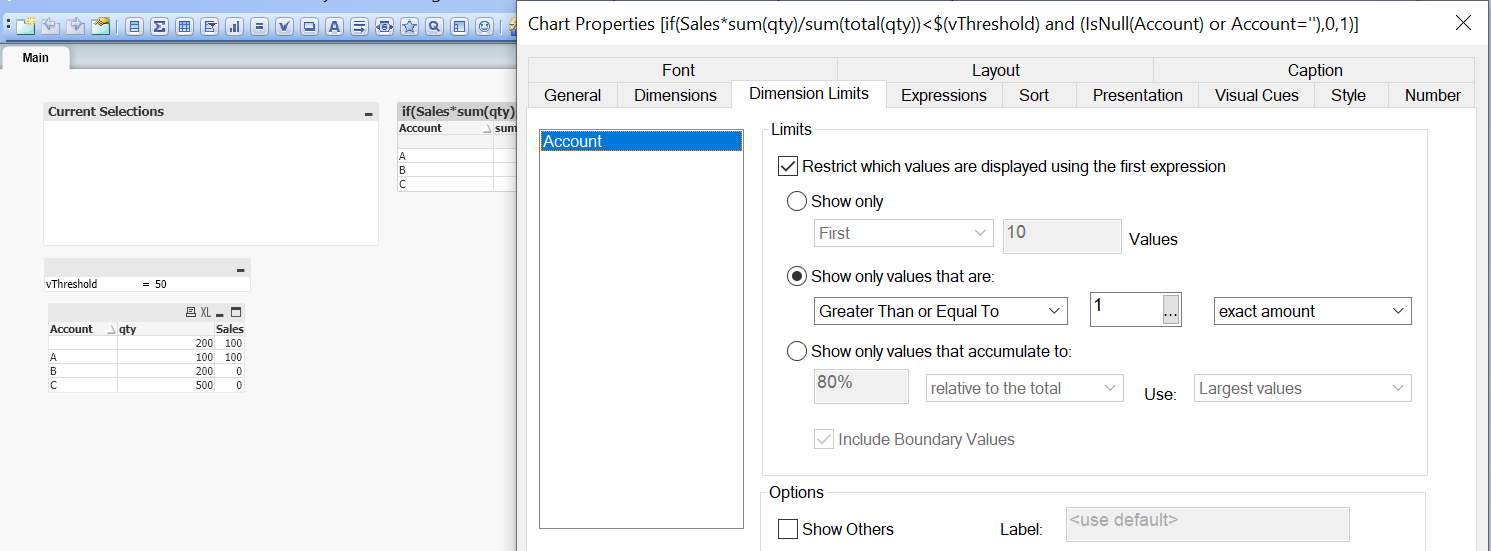Switch to the Layout tab

[x=996, y=70]
